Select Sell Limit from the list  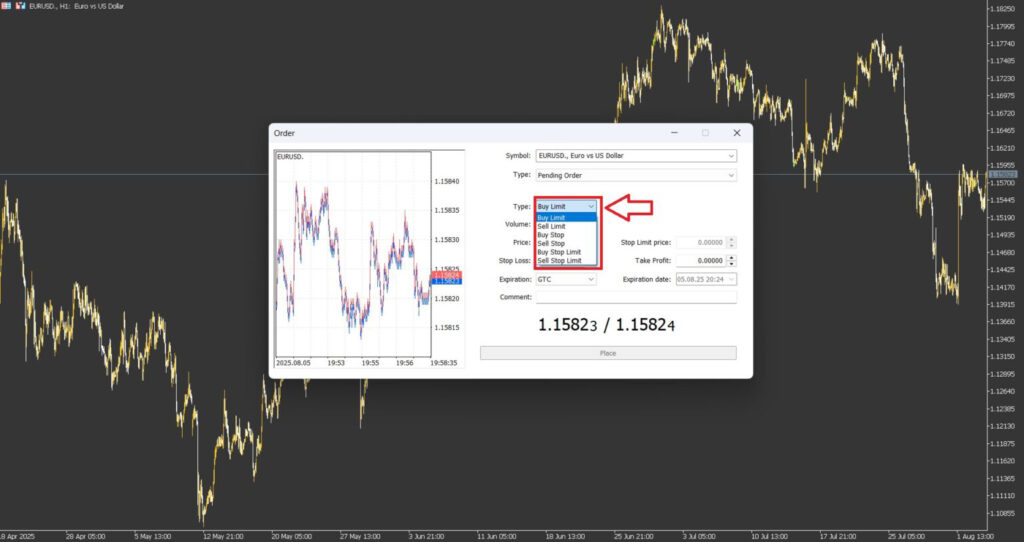pos(552,226)
